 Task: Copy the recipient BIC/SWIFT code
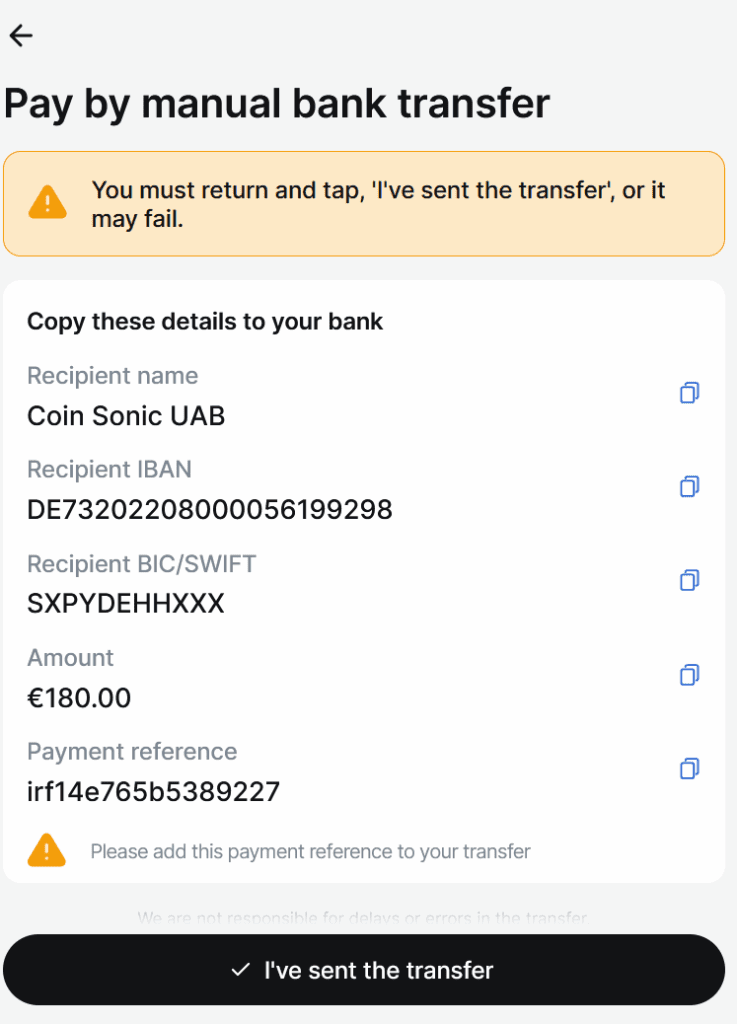[x=688, y=581]
